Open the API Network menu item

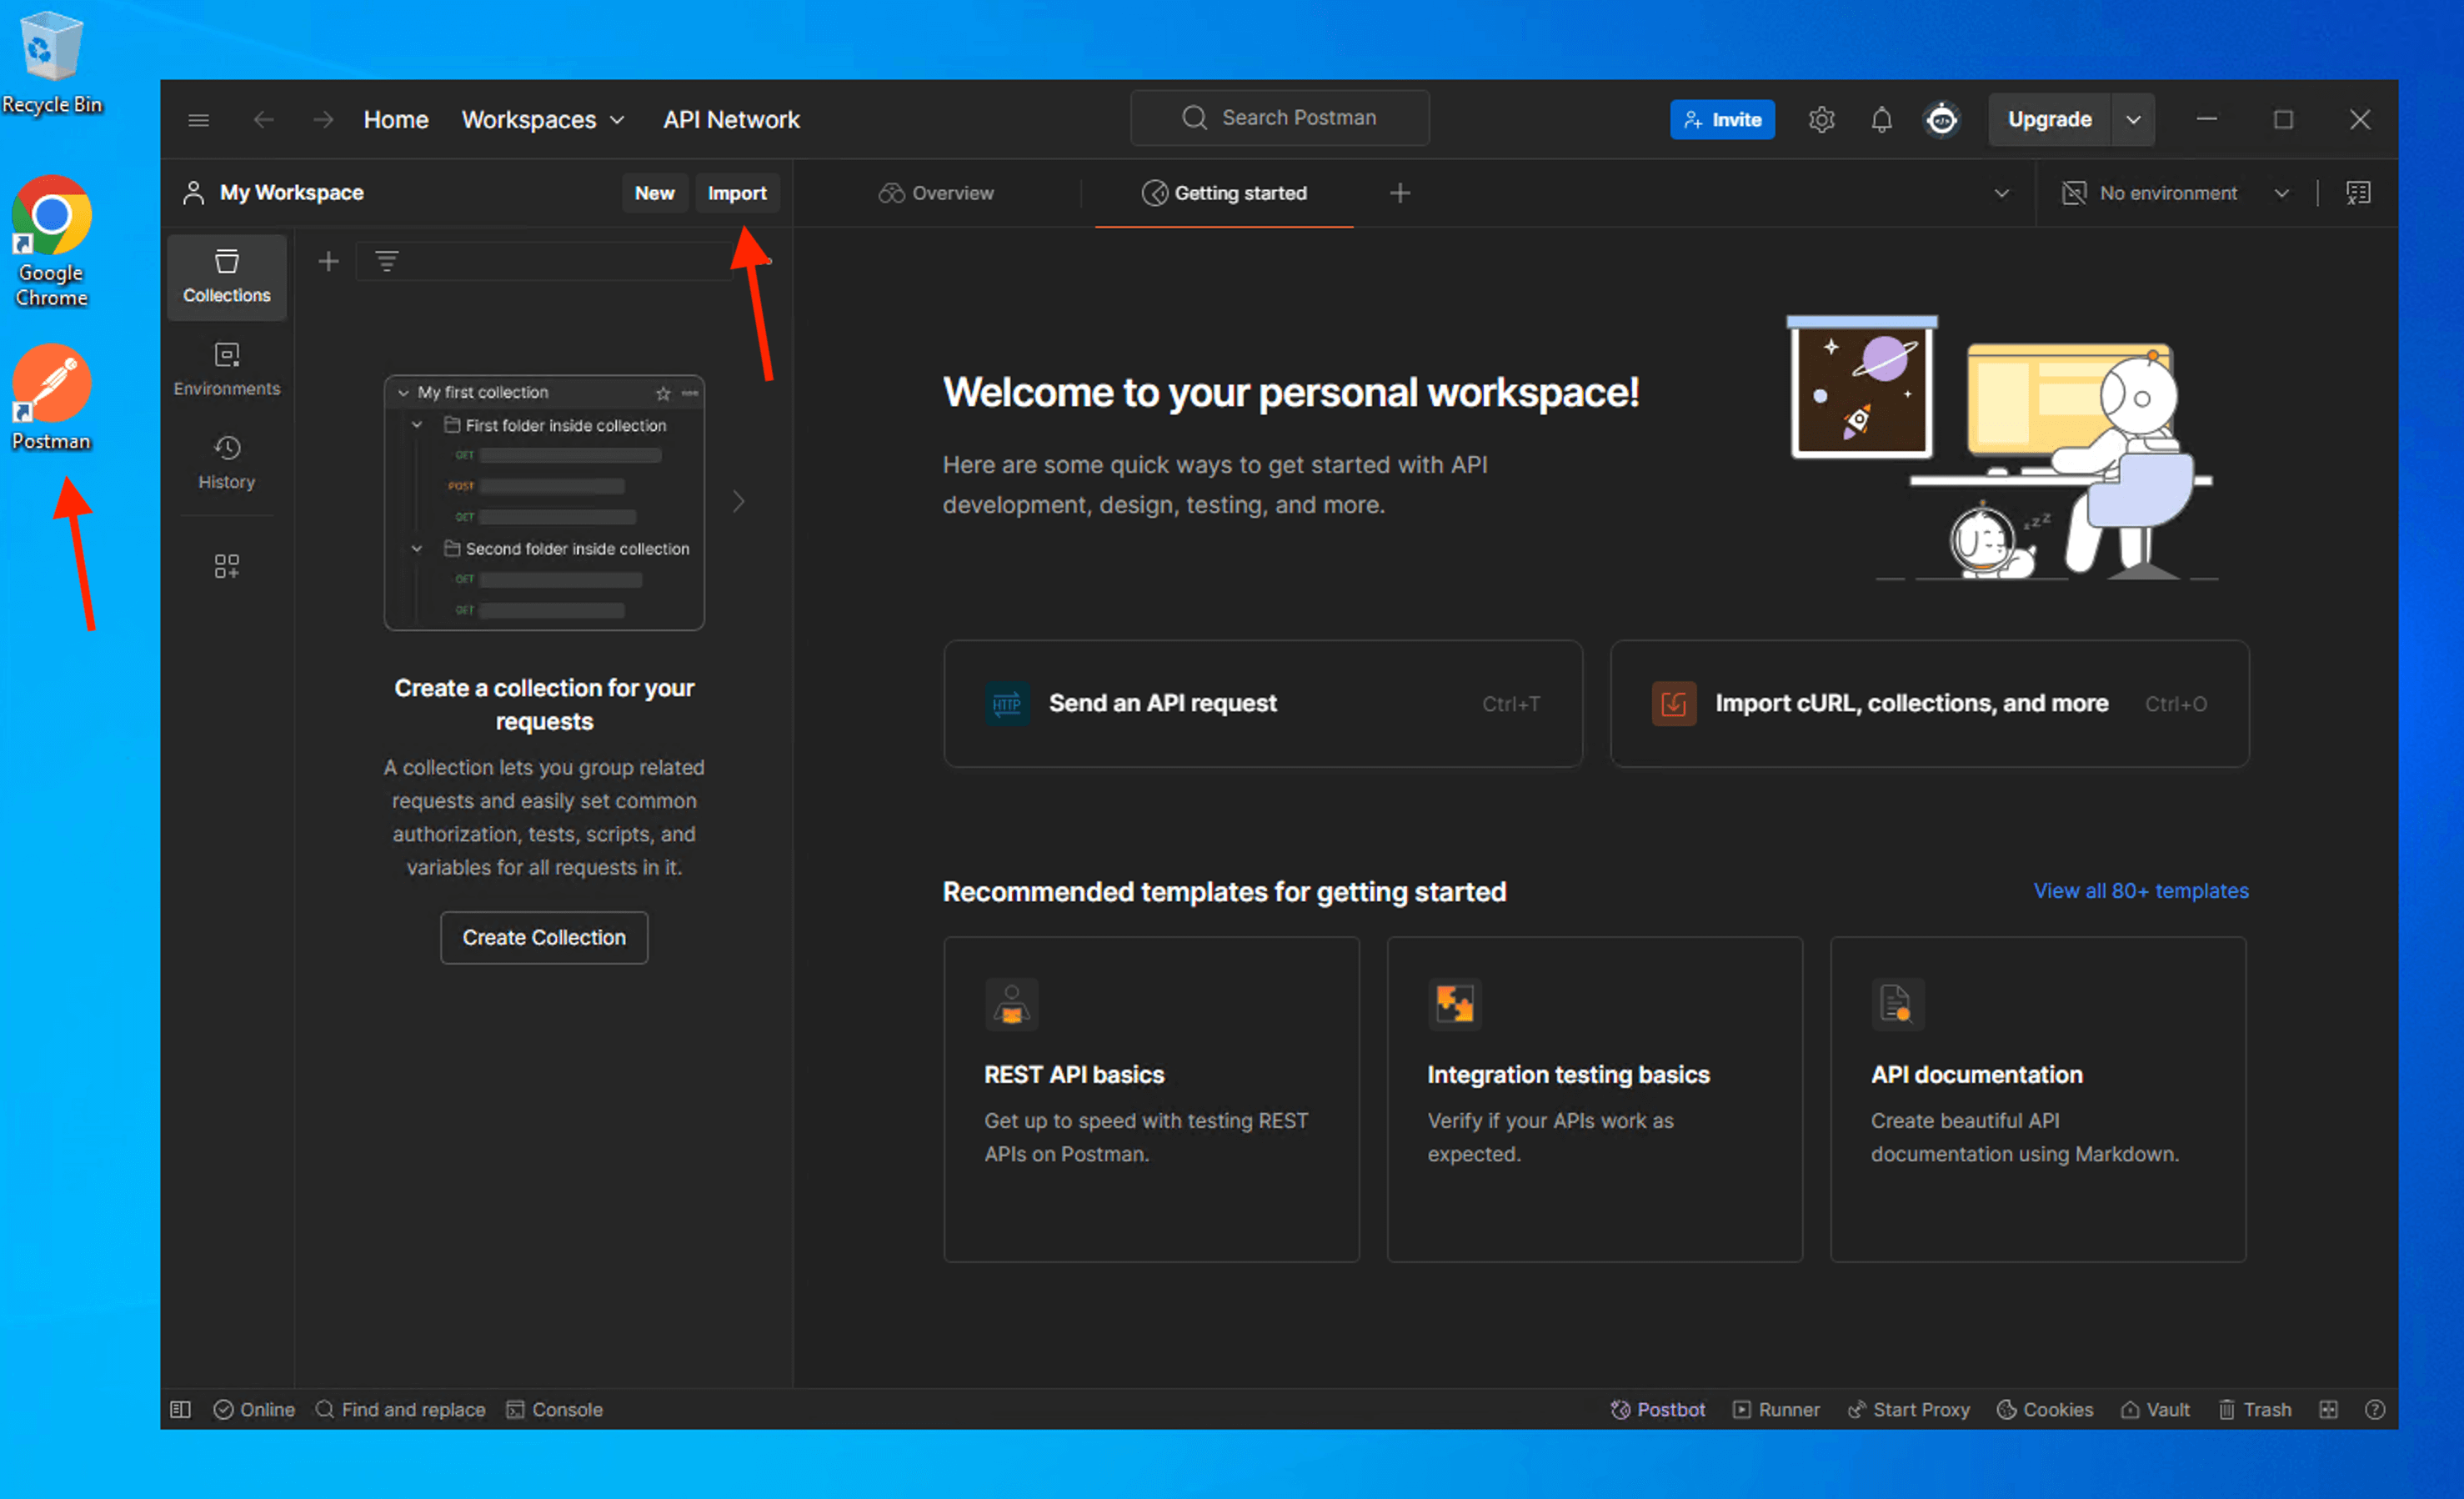[731, 120]
